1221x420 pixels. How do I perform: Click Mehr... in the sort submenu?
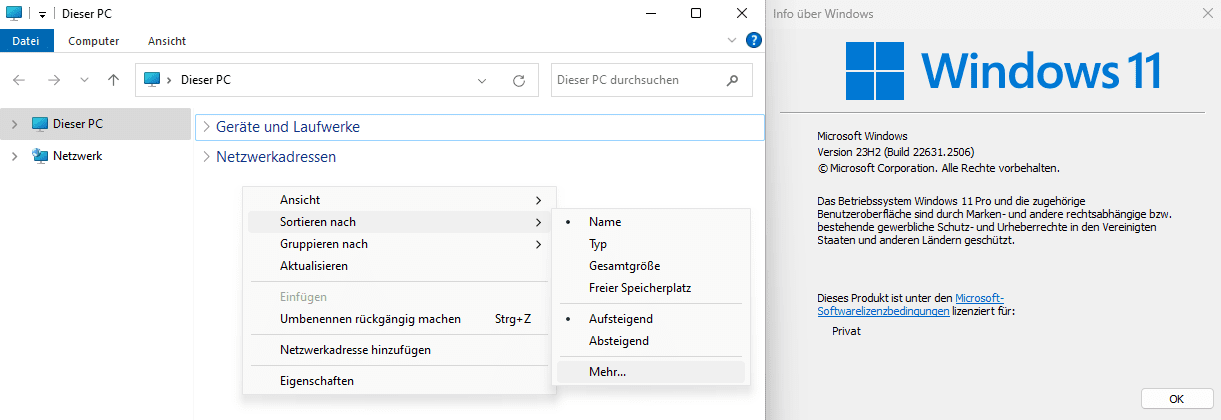(650, 372)
